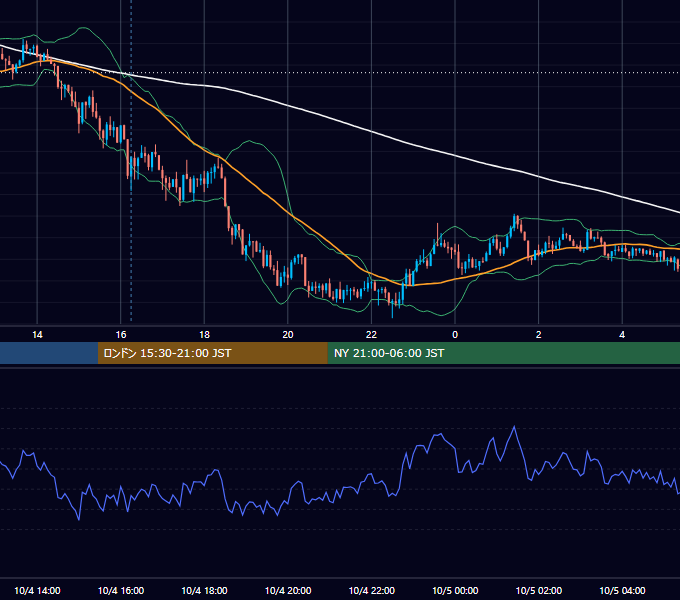
Task: Click the 0 hour label on price chart axis
Action: pyautogui.click(x=455, y=335)
